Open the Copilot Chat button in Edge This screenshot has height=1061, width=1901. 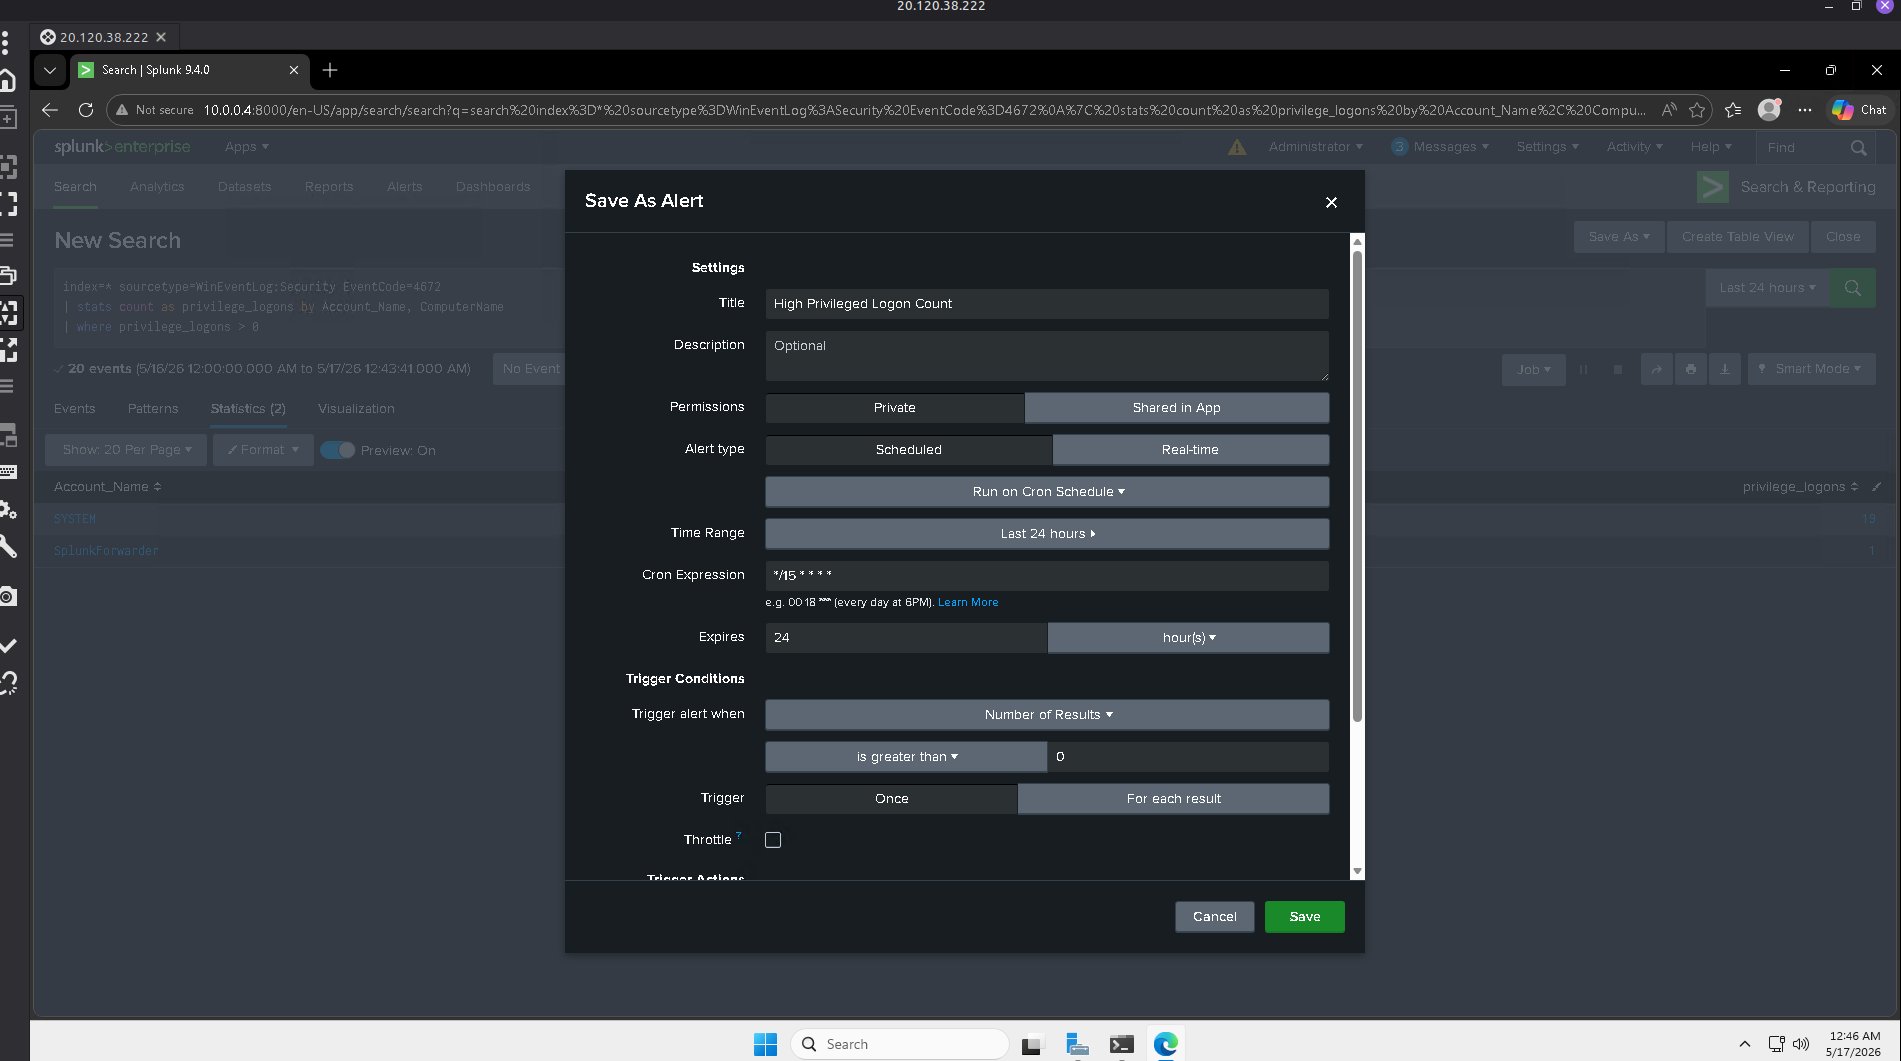coord(1859,110)
